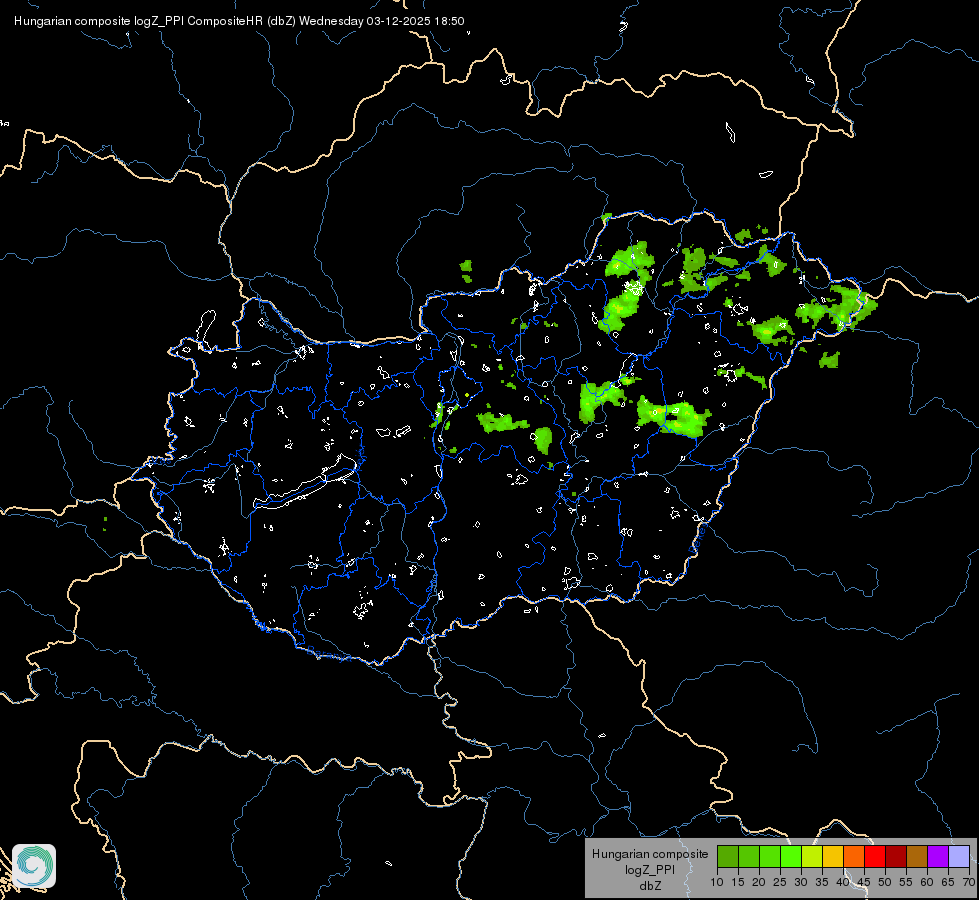
Task: Click the legend label 'logZ_PPI'
Action: pos(650,870)
